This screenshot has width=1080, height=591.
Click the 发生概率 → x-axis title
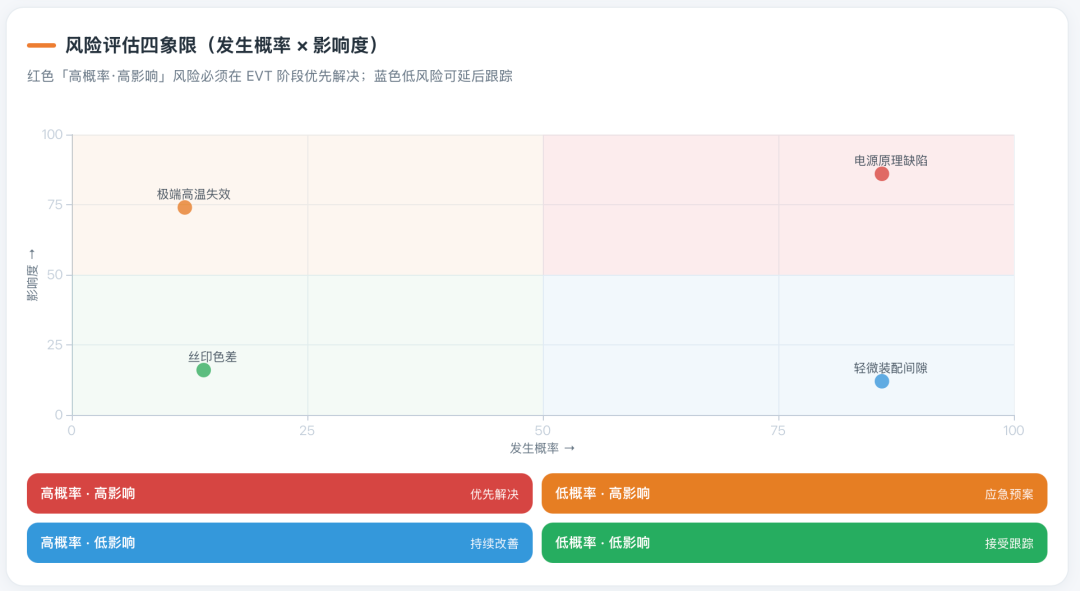point(542,448)
